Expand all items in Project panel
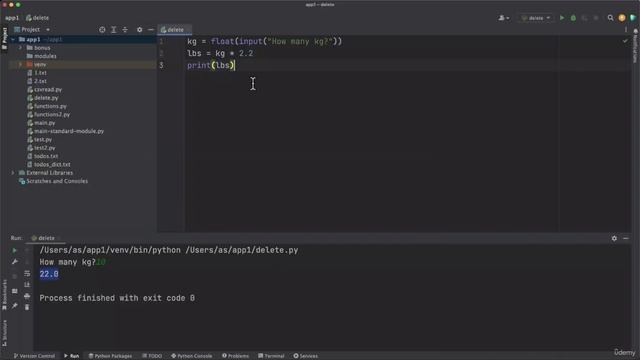This screenshot has height=360, width=640. point(113,30)
